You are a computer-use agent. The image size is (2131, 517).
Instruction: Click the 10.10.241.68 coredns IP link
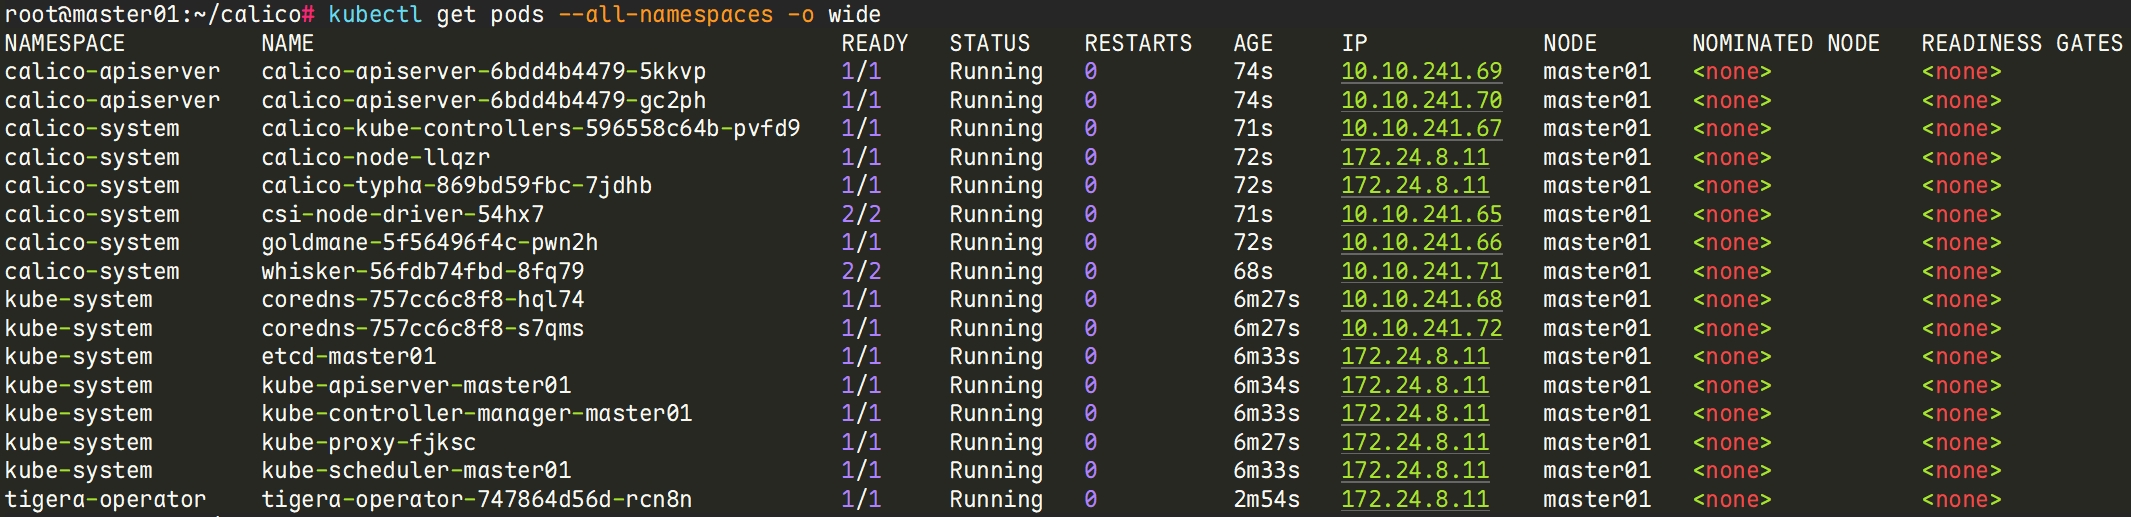tap(1421, 300)
